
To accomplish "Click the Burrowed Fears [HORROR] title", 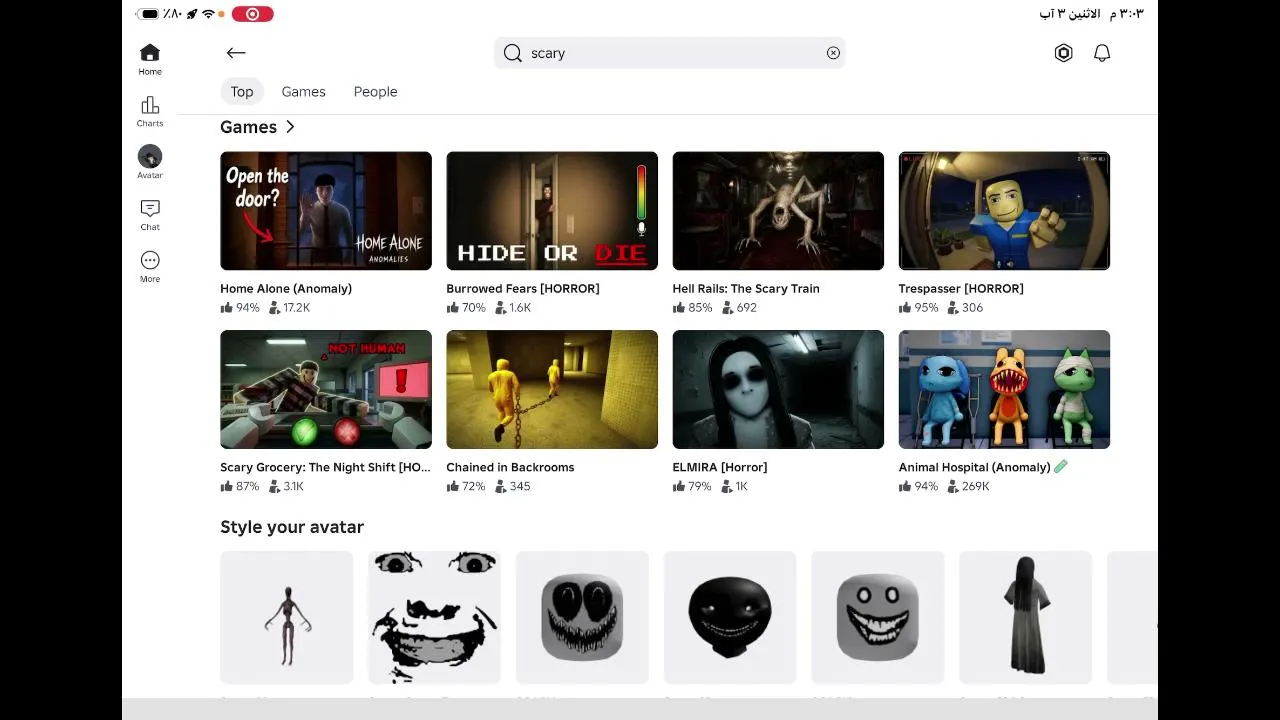I will pyautogui.click(x=523, y=288).
